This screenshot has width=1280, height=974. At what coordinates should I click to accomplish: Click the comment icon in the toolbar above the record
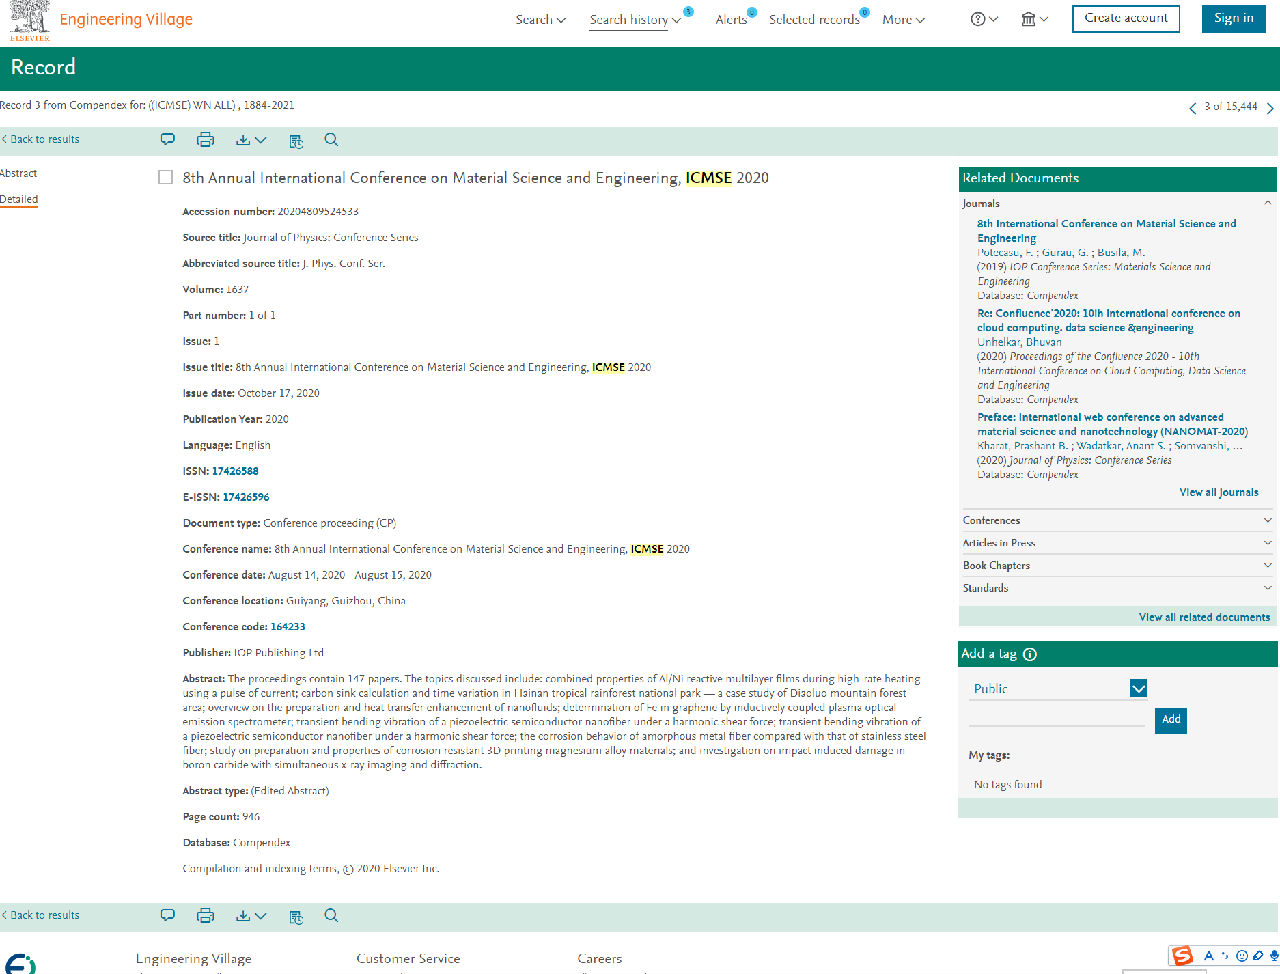[x=168, y=140]
